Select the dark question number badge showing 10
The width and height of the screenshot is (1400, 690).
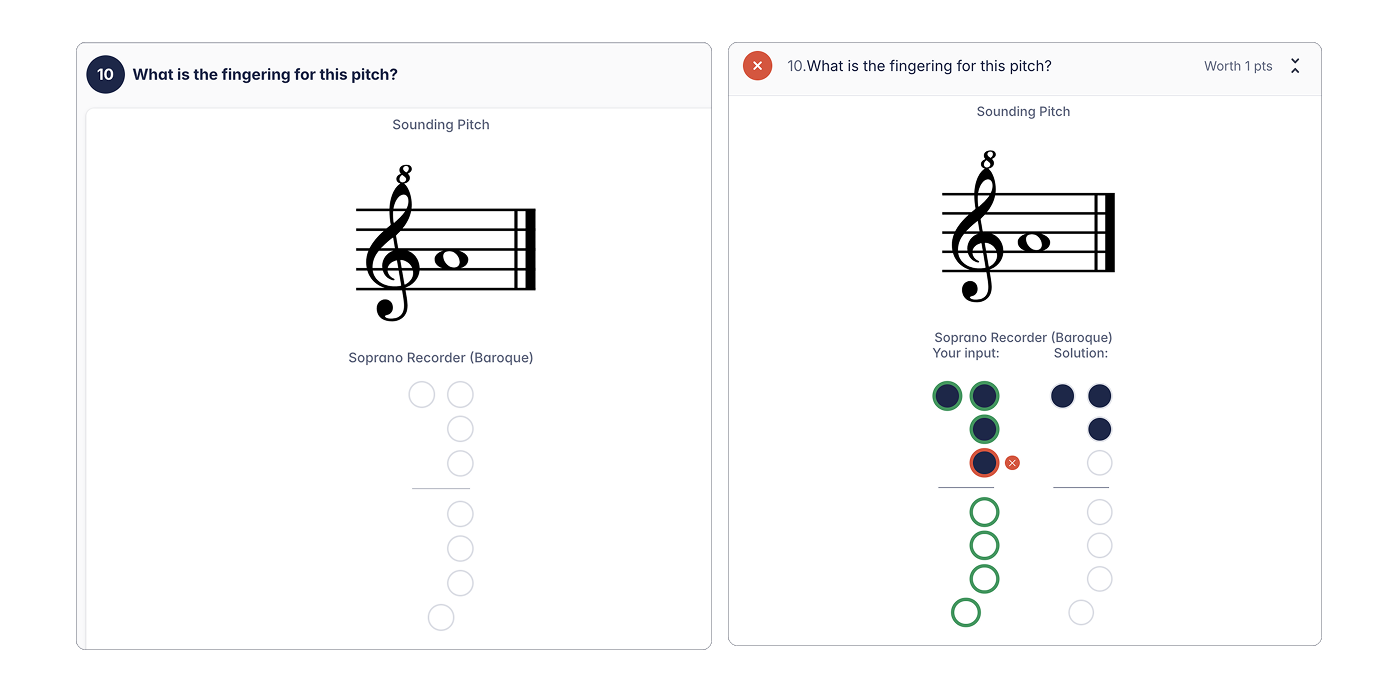(105, 74)
